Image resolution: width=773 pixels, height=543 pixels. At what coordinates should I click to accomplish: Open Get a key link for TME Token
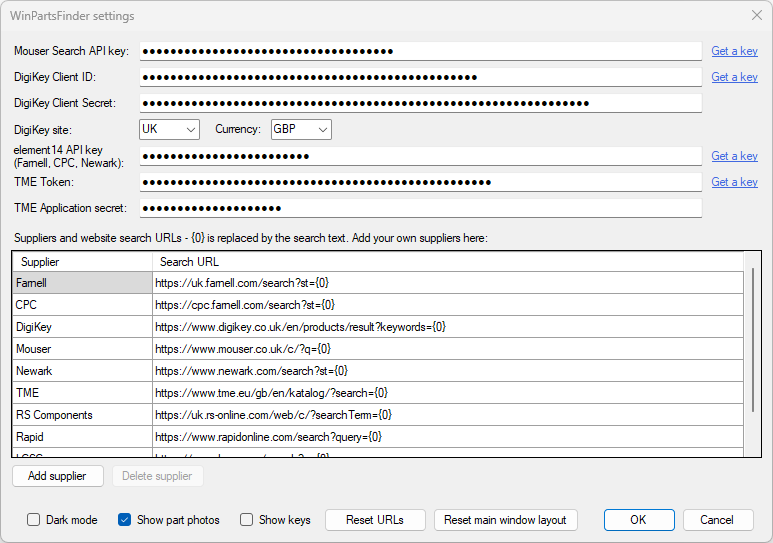(x=734, y=182)
